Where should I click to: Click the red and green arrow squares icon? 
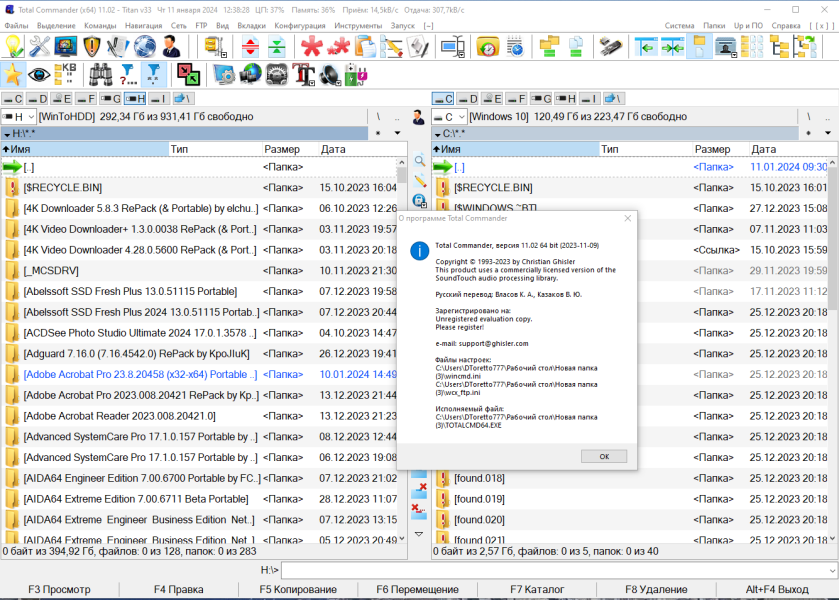pyautogui.click(x=188, y=74)
